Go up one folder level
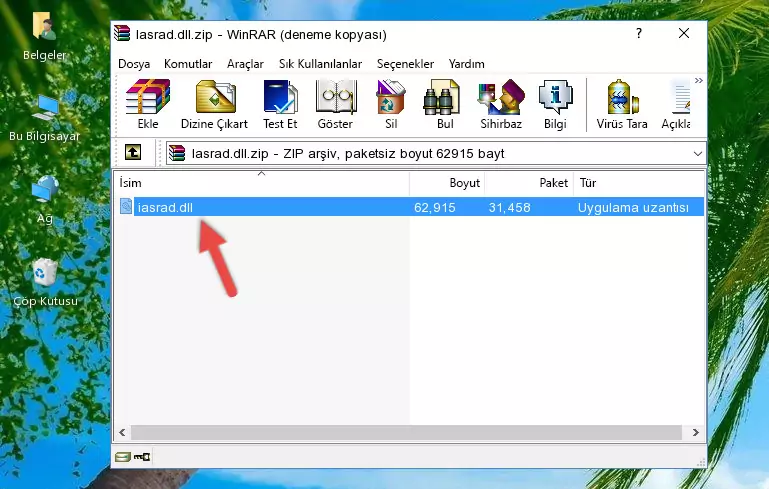 pos(133,152)
